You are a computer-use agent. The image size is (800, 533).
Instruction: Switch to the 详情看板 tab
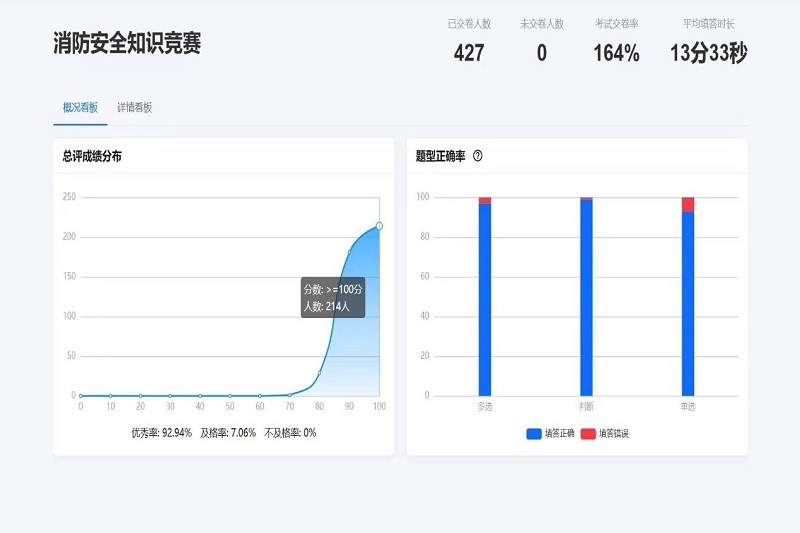(134, 107)
